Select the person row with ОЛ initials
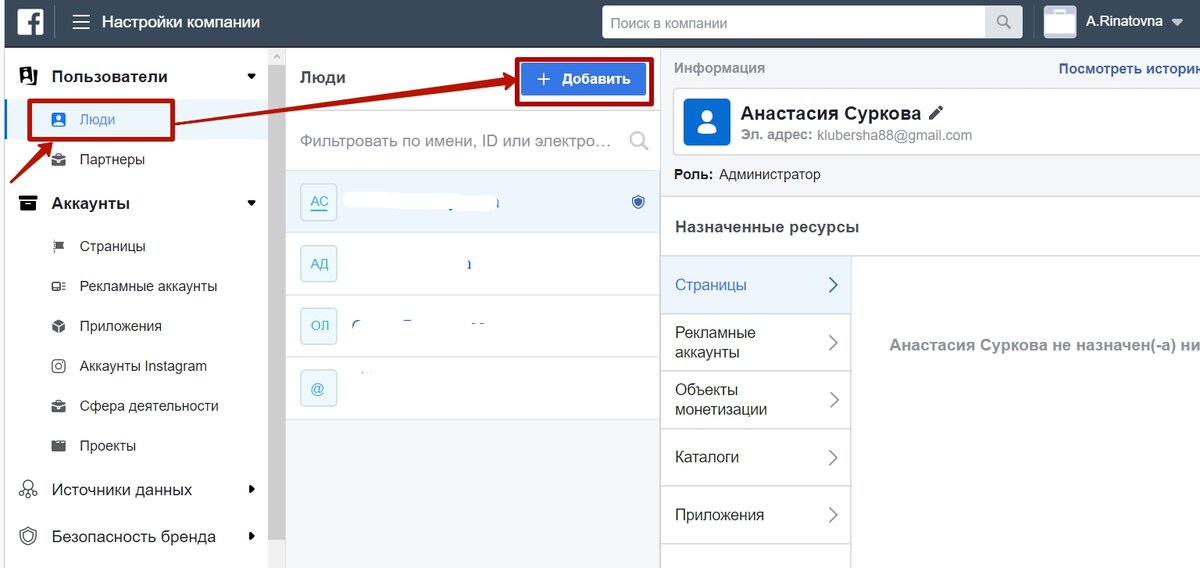 click(472, 326)
